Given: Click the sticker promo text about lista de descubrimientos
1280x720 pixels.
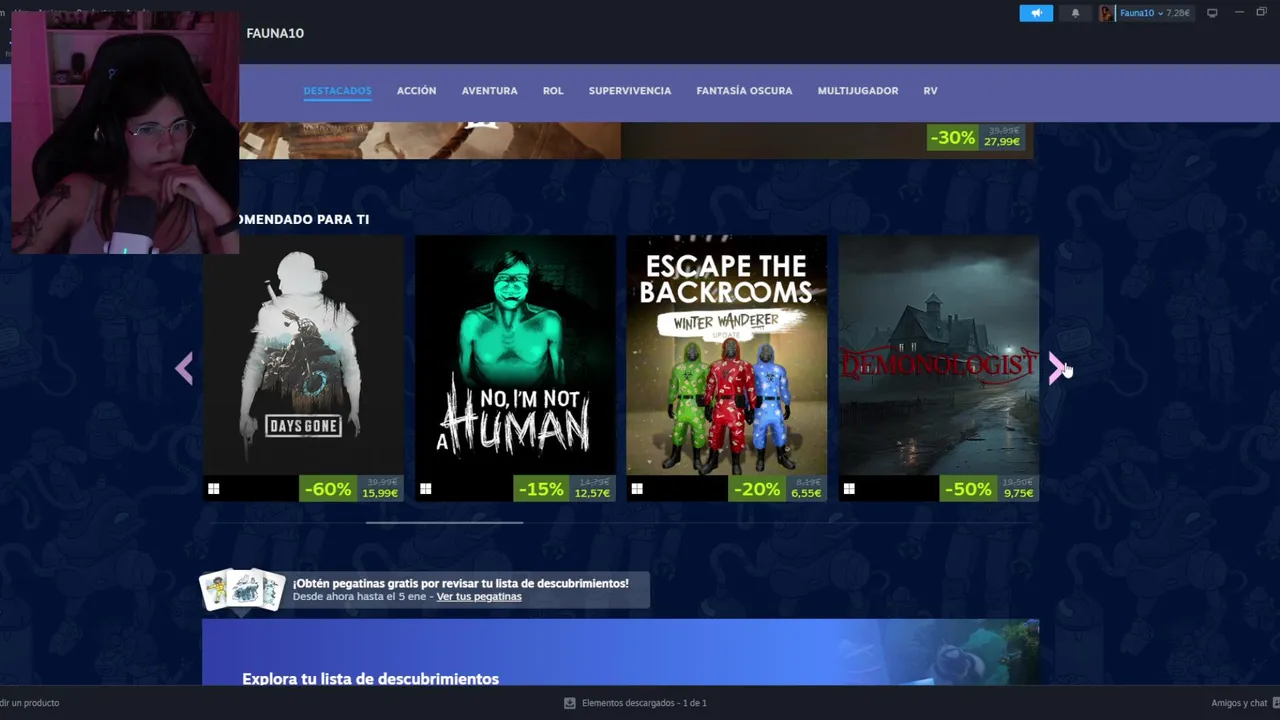Looking at the screenshot, I should [x=461, y=583].
